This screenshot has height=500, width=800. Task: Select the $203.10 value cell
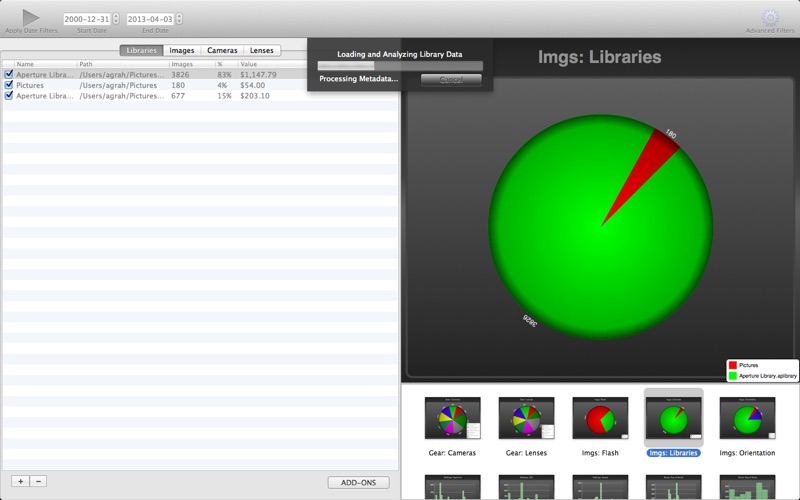point(255,96)
